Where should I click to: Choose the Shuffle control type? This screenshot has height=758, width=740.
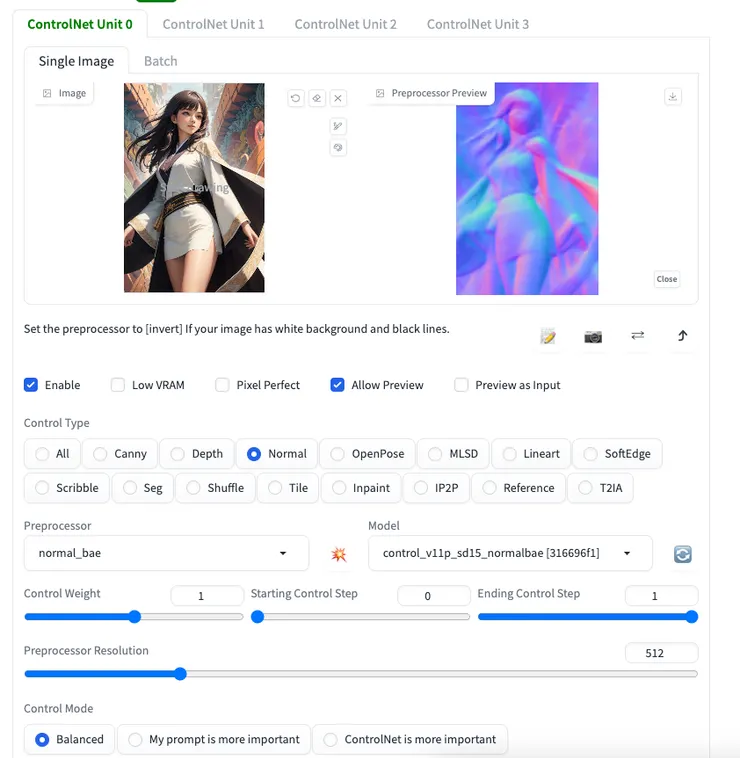[215, 488]
